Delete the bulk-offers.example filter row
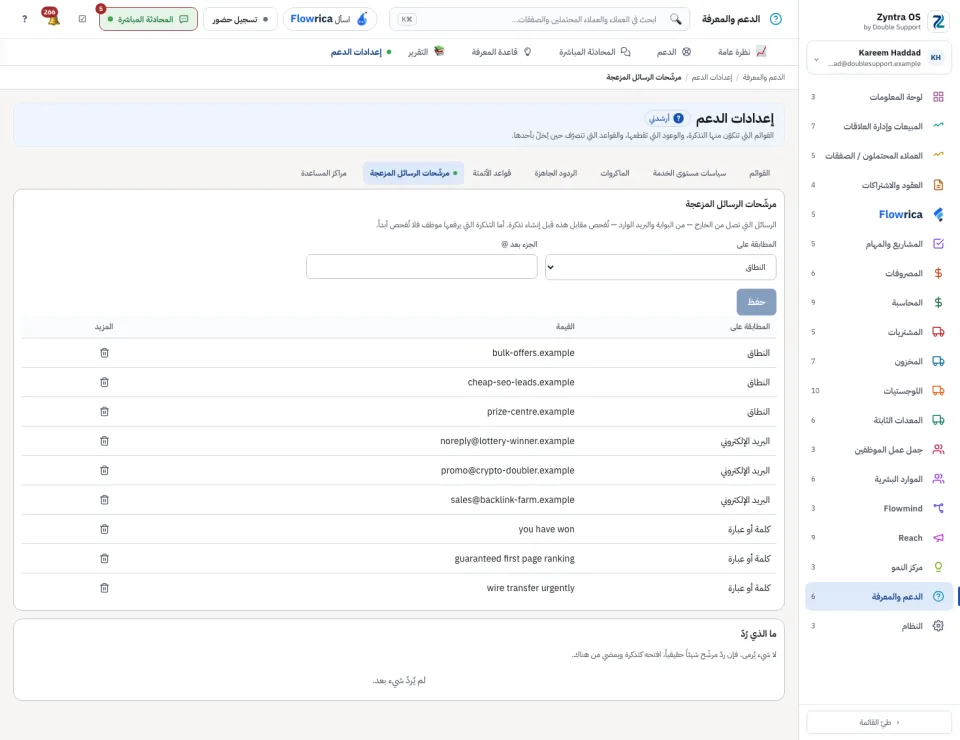 coord(104,353)
